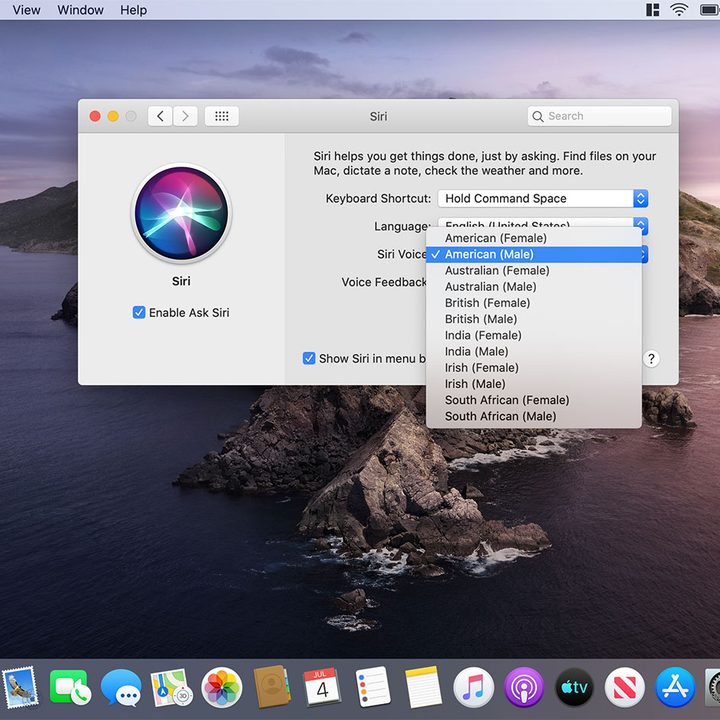The image size is (720, 720).
Task: Pick Australian (Male) voice
Action: 534,287
